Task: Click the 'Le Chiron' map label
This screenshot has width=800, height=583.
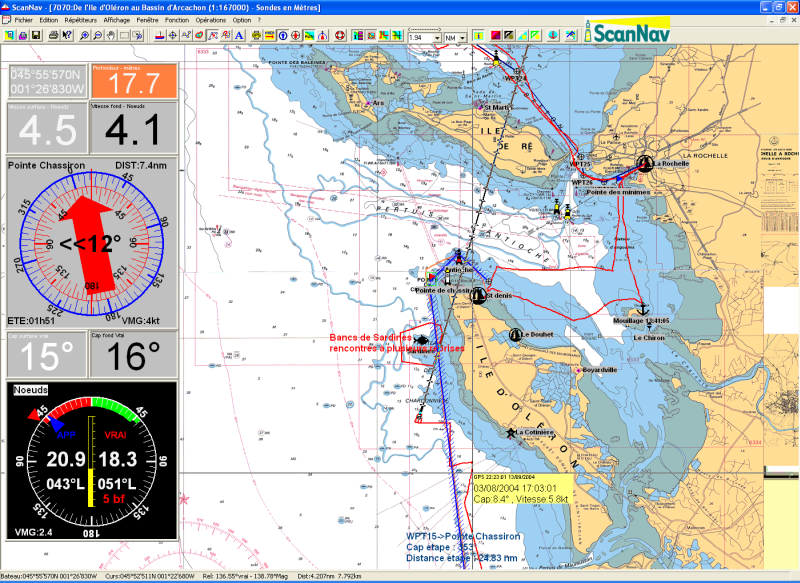Action: tap(649, 338)
